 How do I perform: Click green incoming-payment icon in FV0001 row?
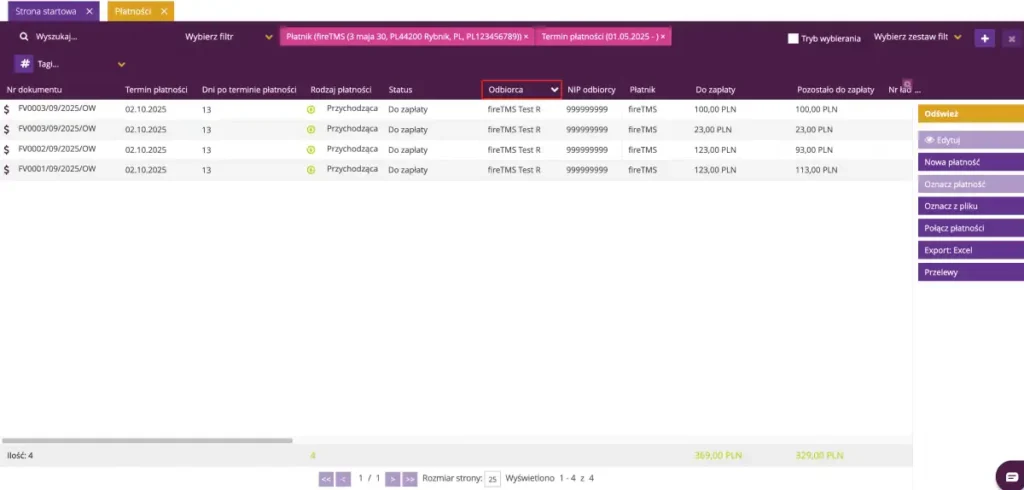[311, 170]
